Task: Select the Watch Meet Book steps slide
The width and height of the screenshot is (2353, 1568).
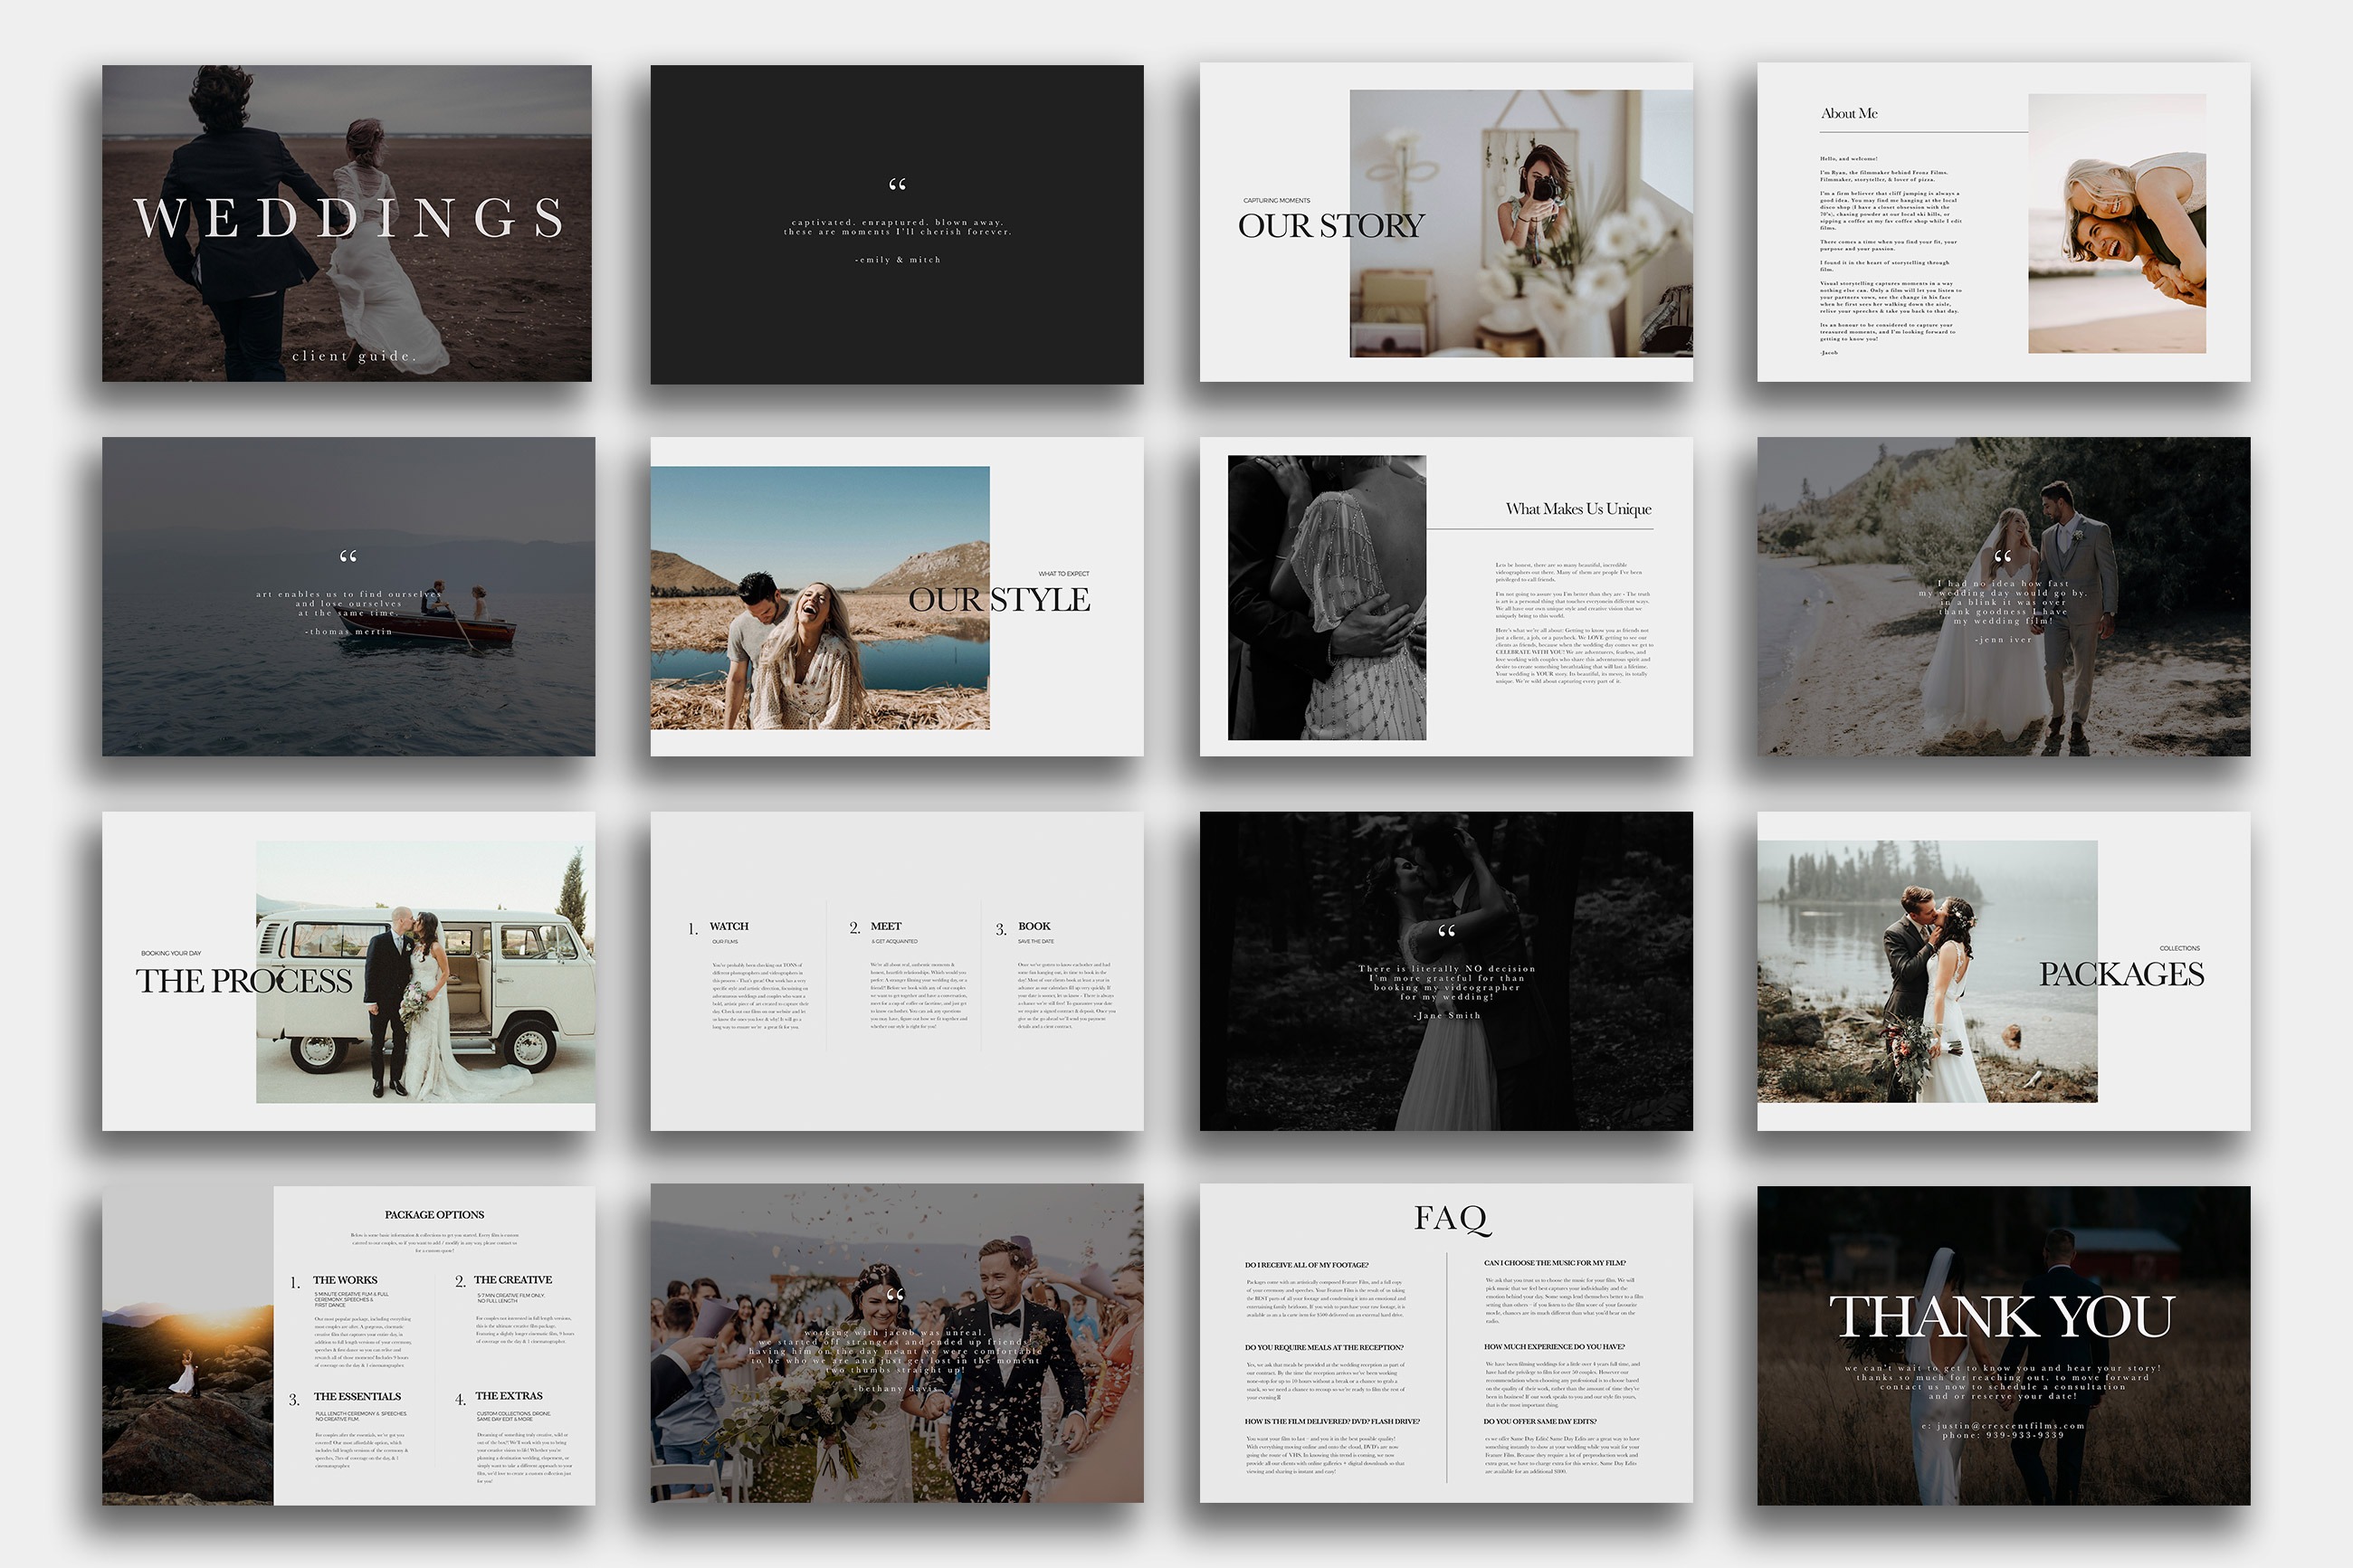Action: tap(896, 971)
